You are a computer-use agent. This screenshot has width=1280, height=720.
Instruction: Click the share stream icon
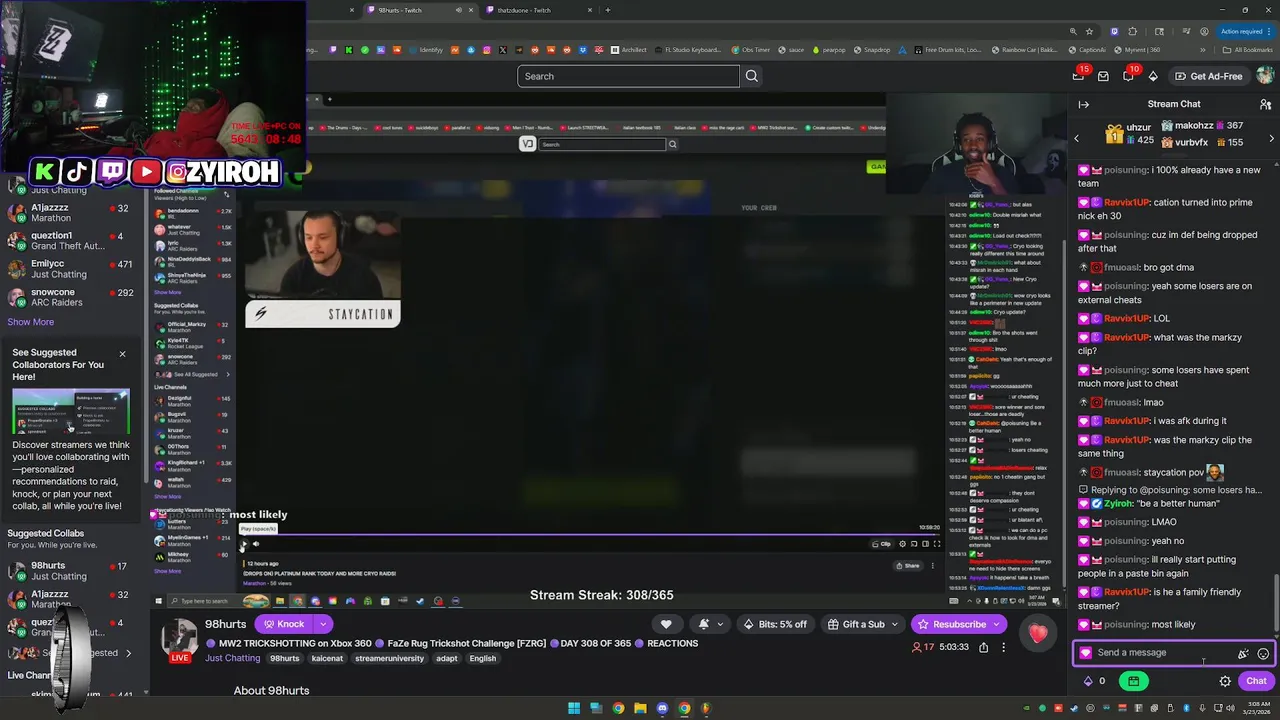(984, 647)
